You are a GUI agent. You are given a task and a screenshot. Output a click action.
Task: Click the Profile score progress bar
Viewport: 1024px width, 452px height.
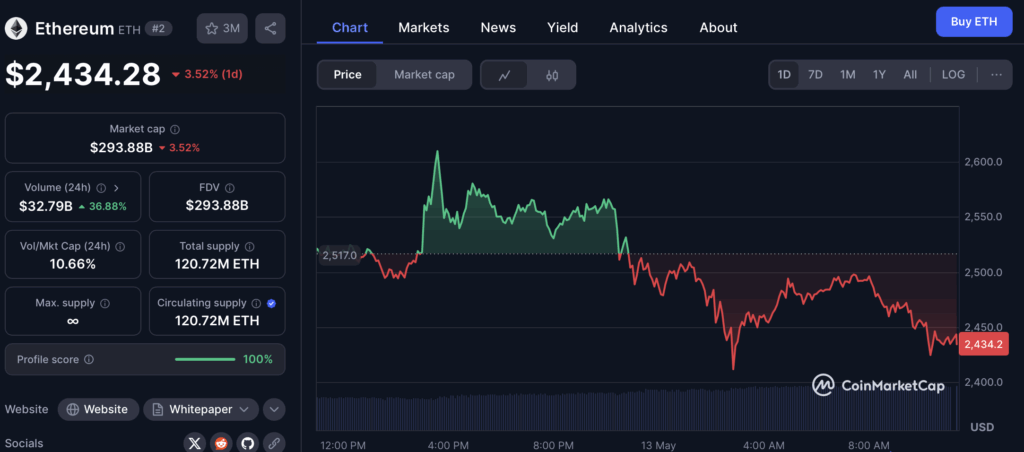coord(205,359)
